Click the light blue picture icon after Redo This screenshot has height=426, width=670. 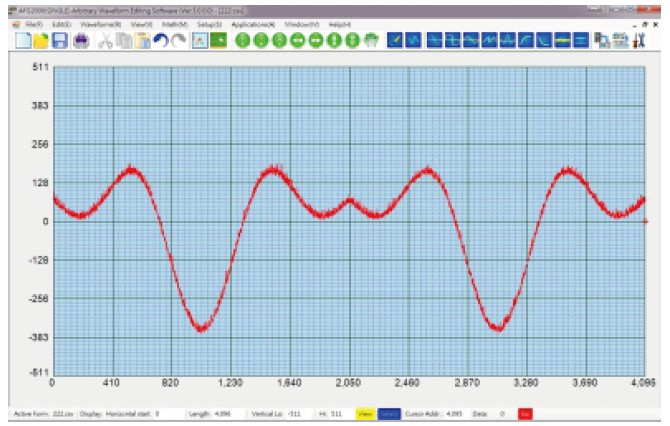(x=200, y=41)
